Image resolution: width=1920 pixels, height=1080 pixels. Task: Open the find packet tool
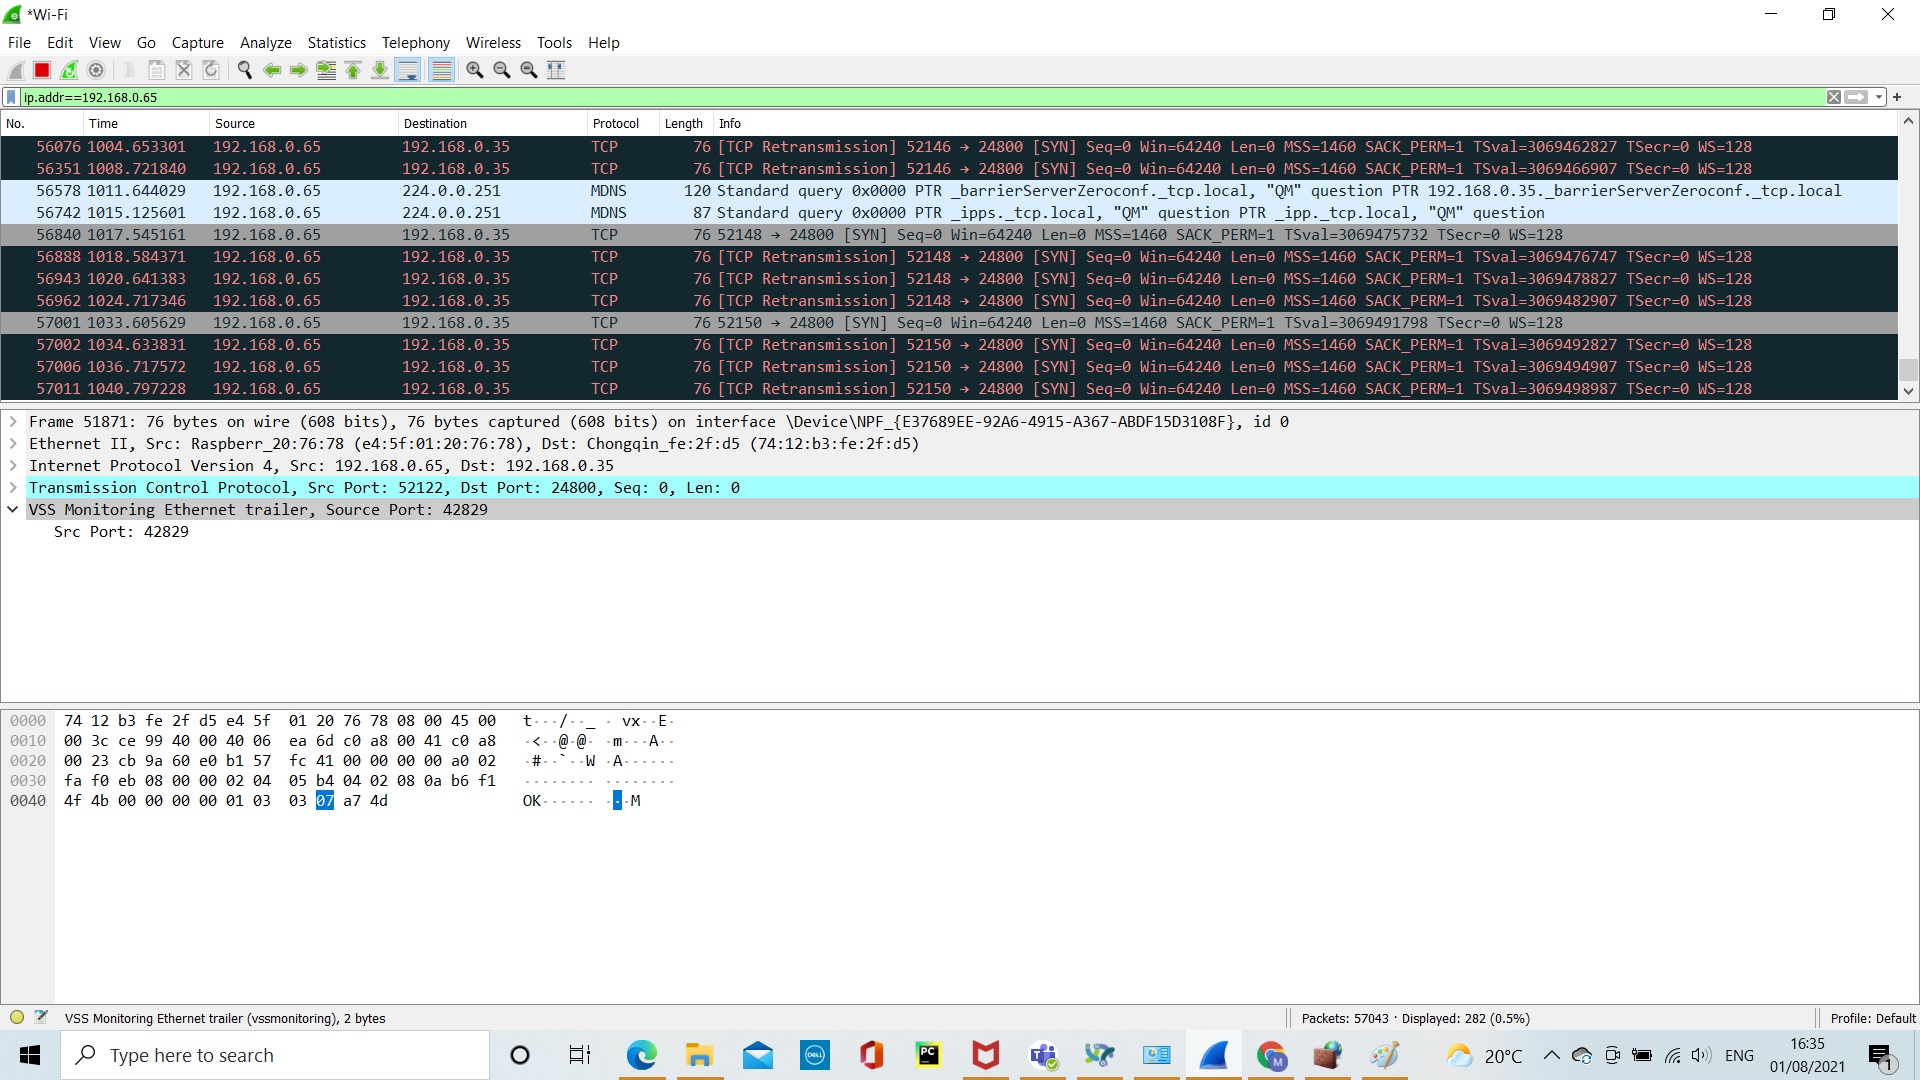pos(244,70)
